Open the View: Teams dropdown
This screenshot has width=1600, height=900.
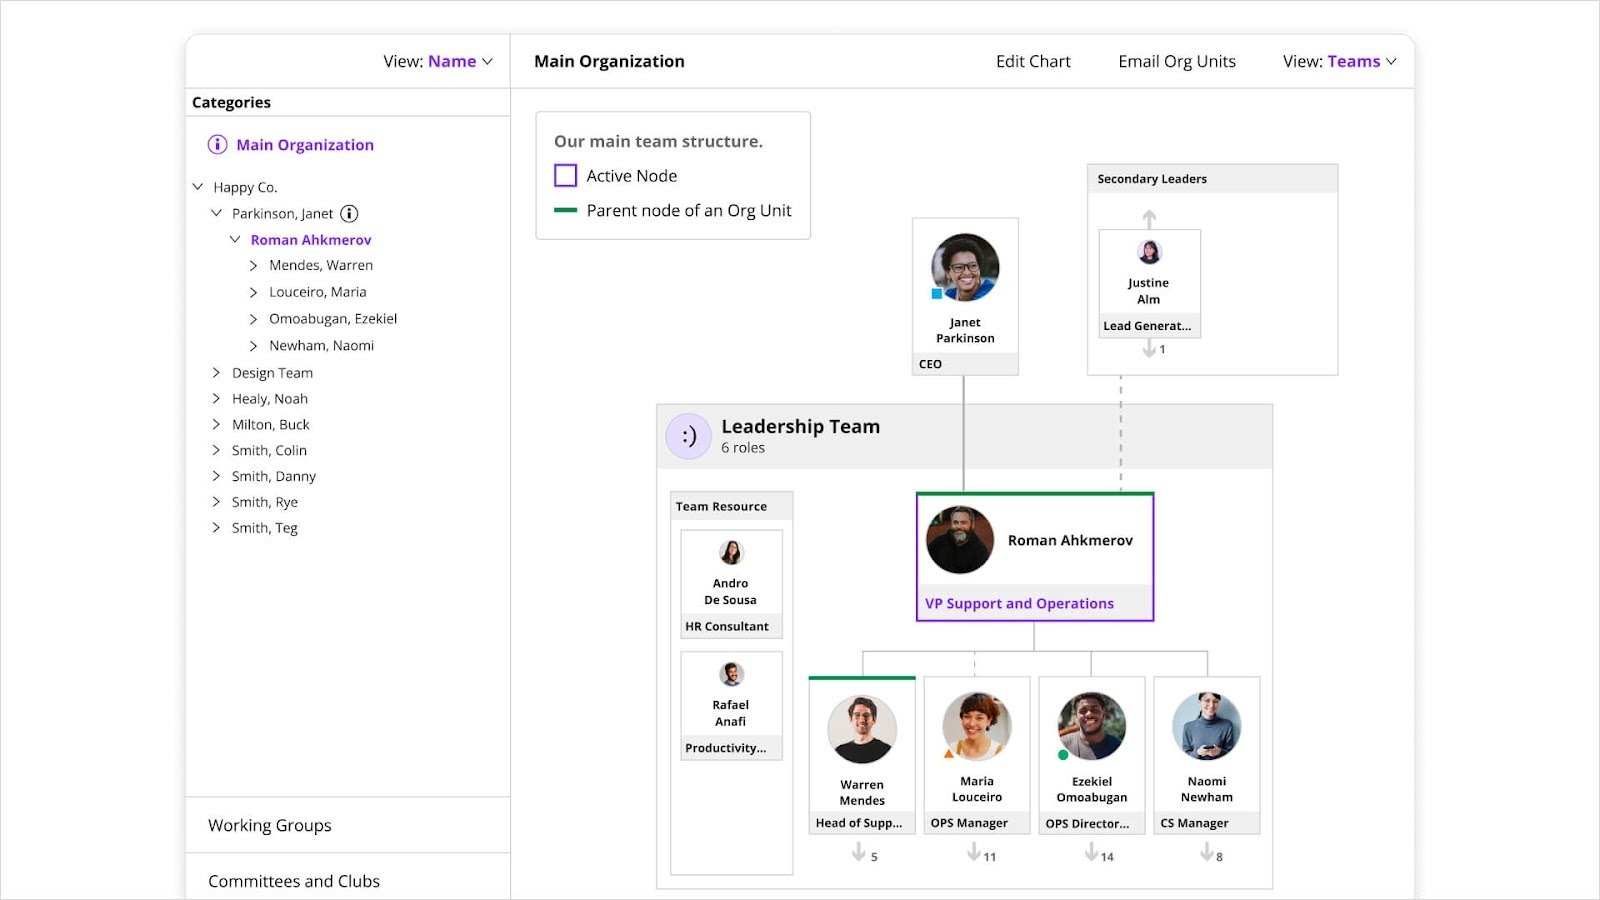pos(1339,62)
